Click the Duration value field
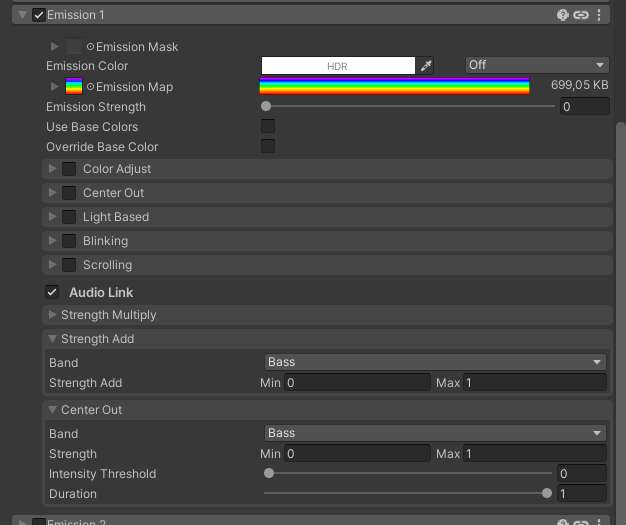Viewport: 626px width, 525px height. pos(582,494)
